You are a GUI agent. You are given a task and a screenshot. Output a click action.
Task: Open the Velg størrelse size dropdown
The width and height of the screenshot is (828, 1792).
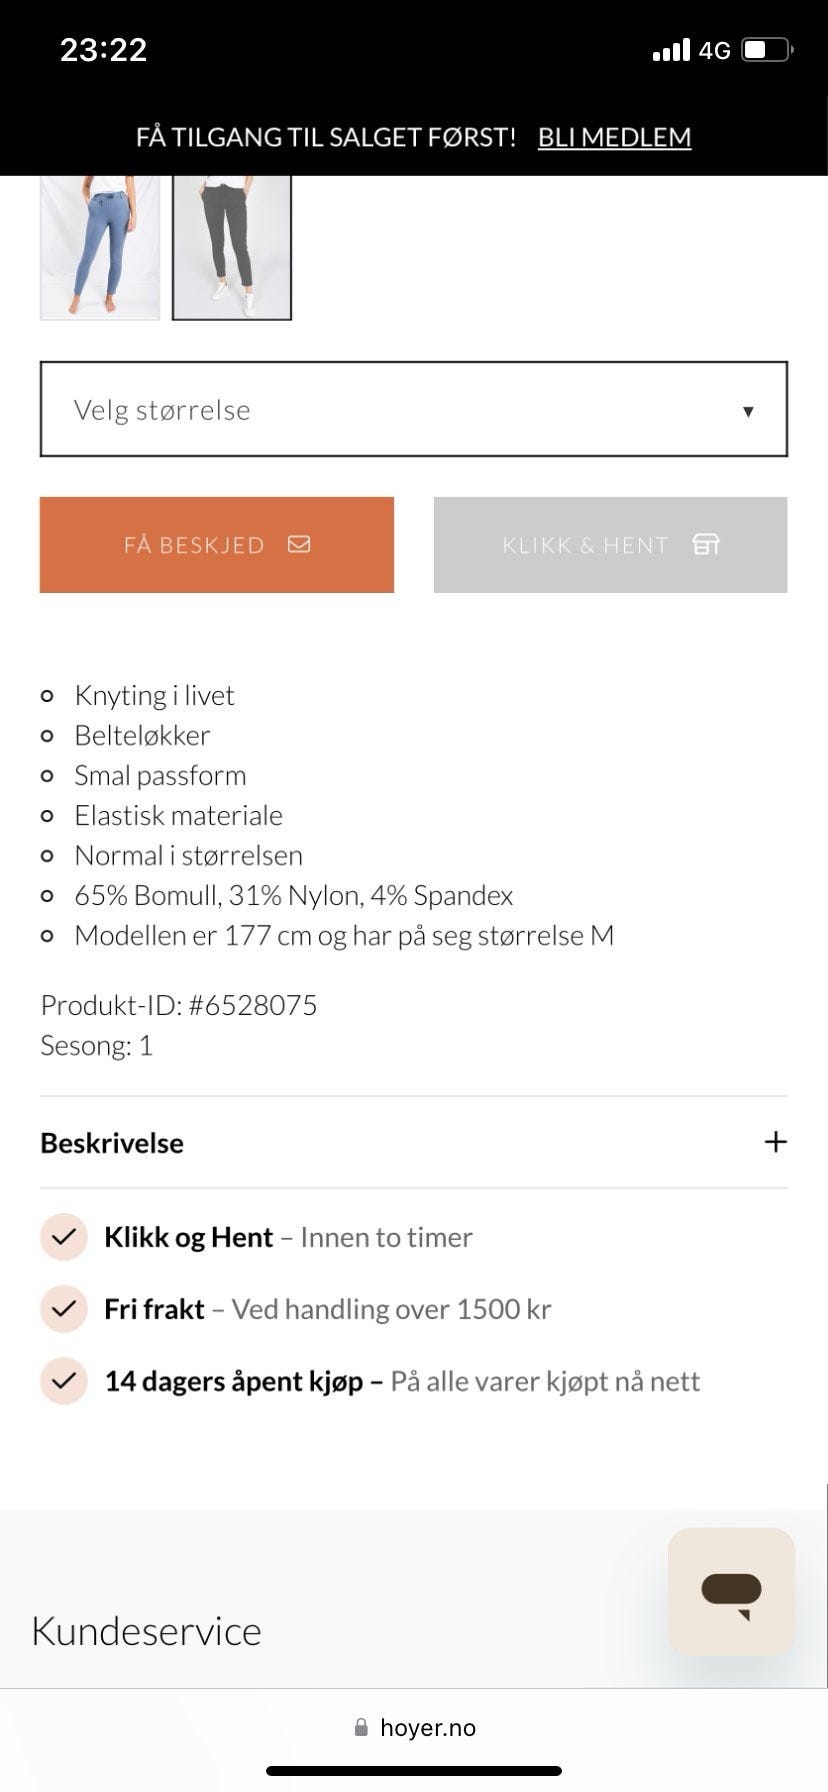tap(414, 409)
